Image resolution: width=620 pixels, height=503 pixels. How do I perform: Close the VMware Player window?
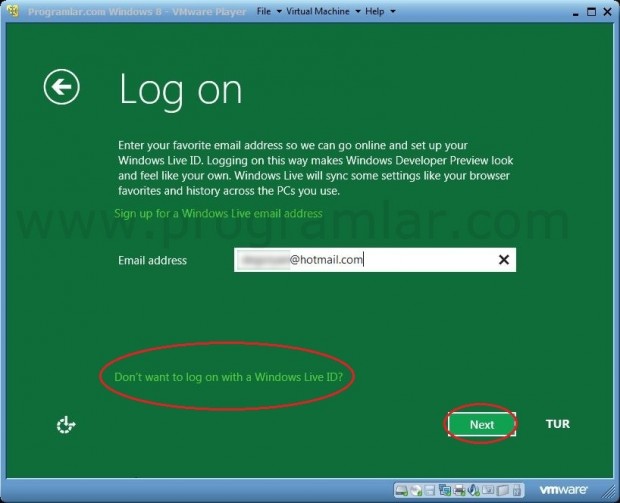tap(608, 11)
